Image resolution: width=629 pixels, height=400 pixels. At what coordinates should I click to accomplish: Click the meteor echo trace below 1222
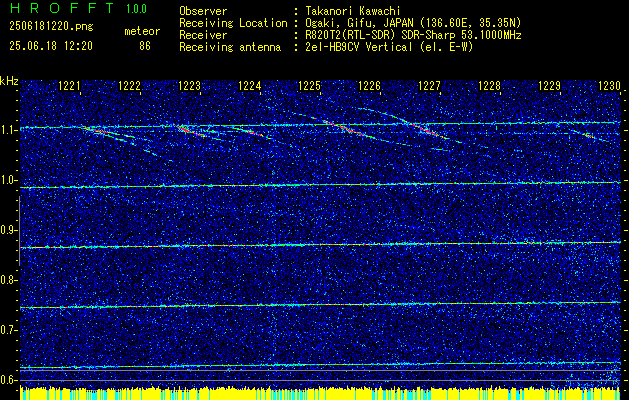tap(120, 140)
